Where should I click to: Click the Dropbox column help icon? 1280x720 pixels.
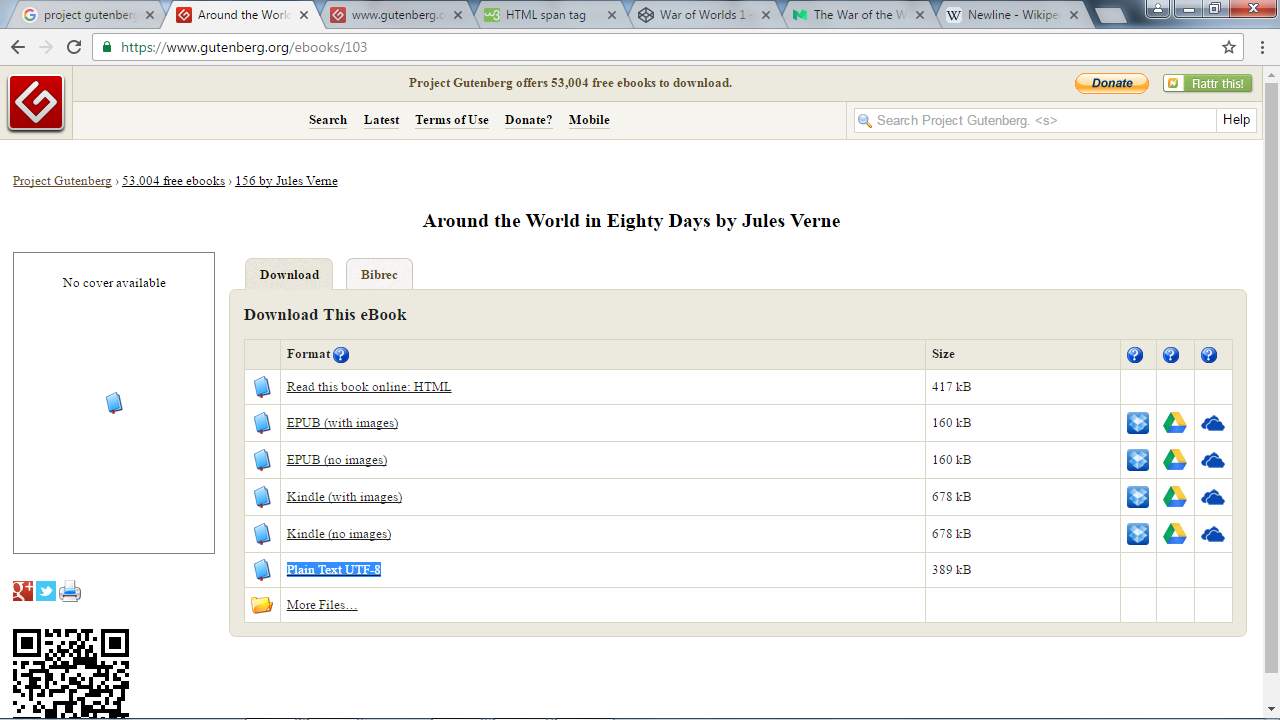tap(1135, 355)
